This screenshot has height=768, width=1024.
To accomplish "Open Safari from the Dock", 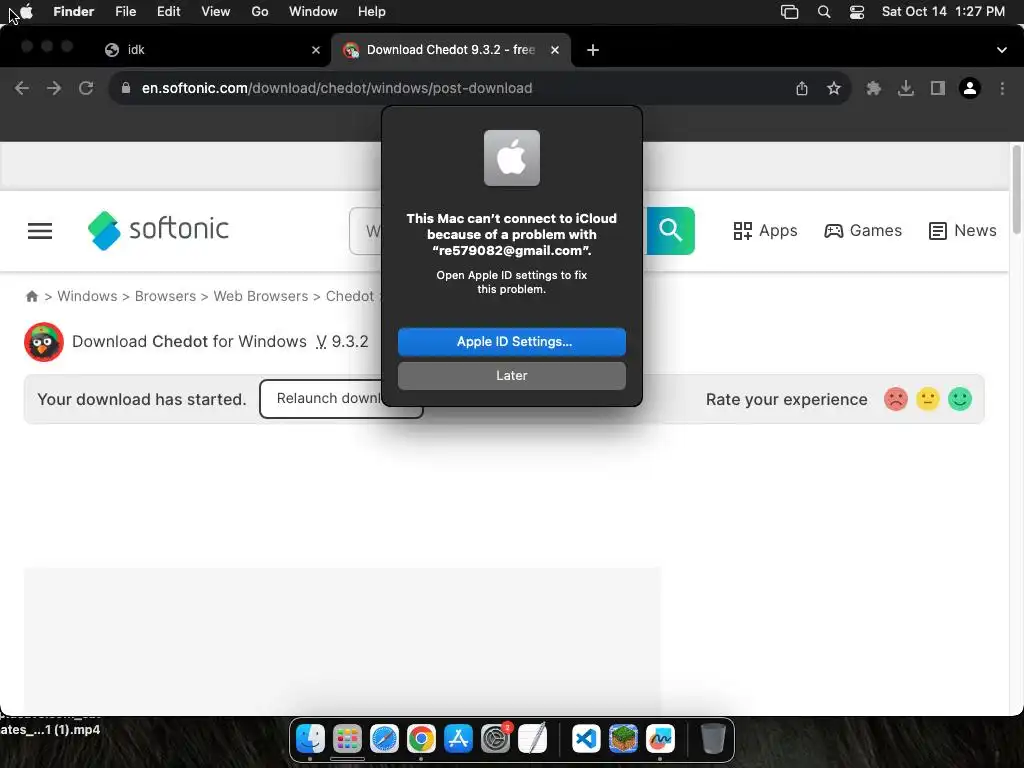I will pyautogui.click(x=384, y=739).
